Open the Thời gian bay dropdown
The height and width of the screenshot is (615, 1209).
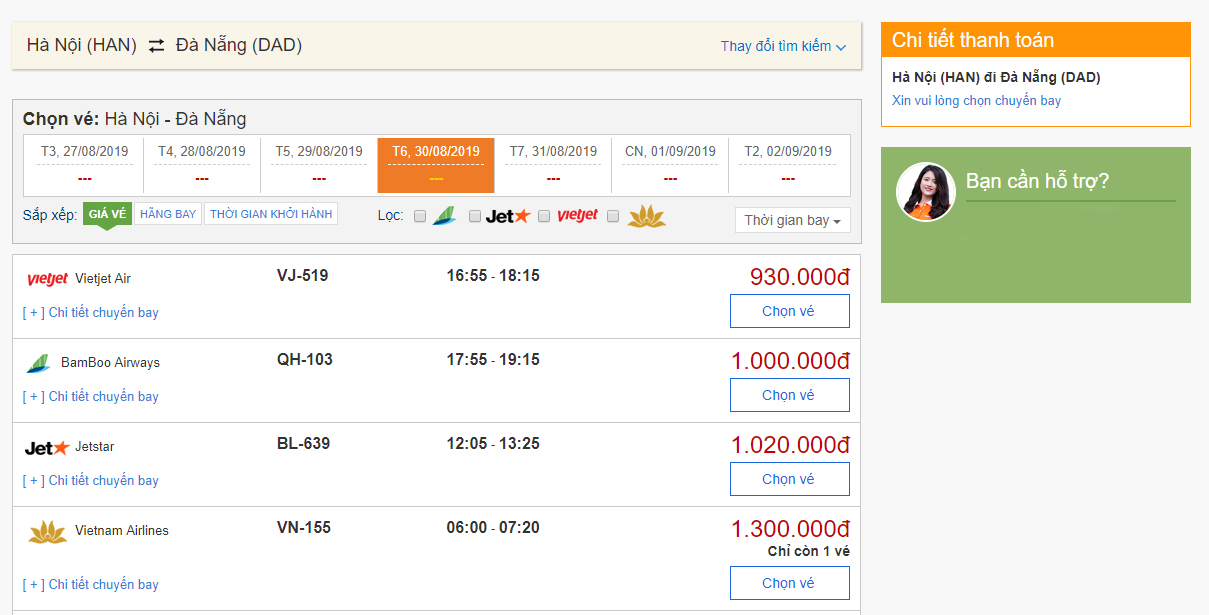click(x=792, y=220)
